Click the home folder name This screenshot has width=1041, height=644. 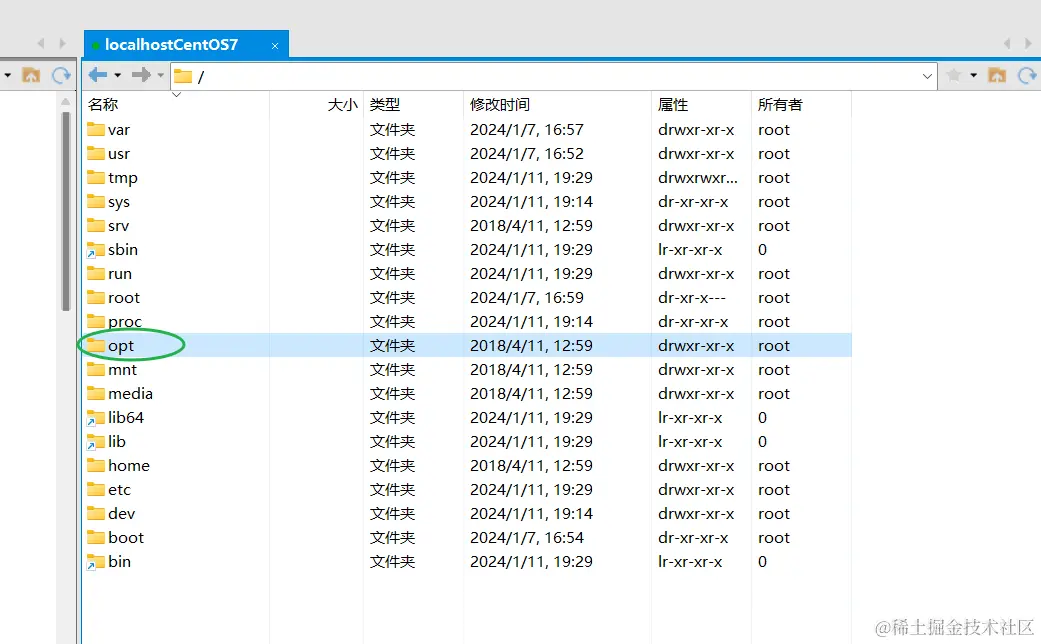(129, 465)
